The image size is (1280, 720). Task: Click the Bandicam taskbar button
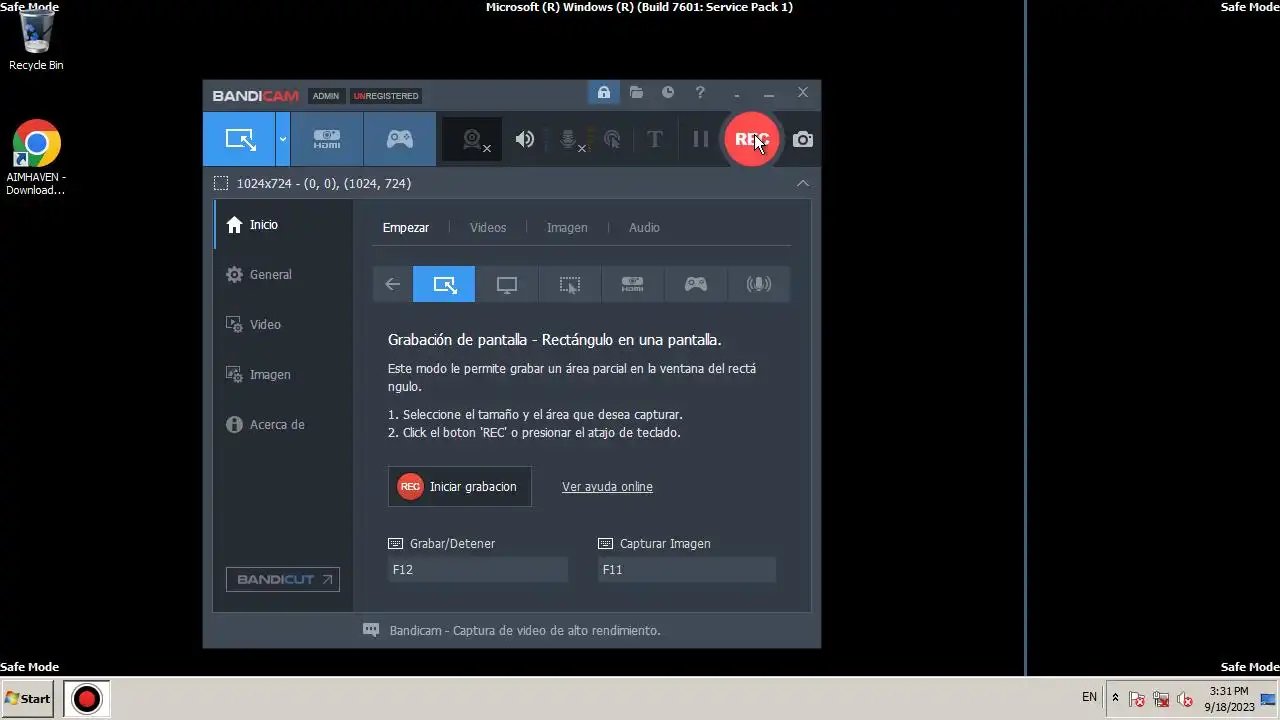click(86, 698)
